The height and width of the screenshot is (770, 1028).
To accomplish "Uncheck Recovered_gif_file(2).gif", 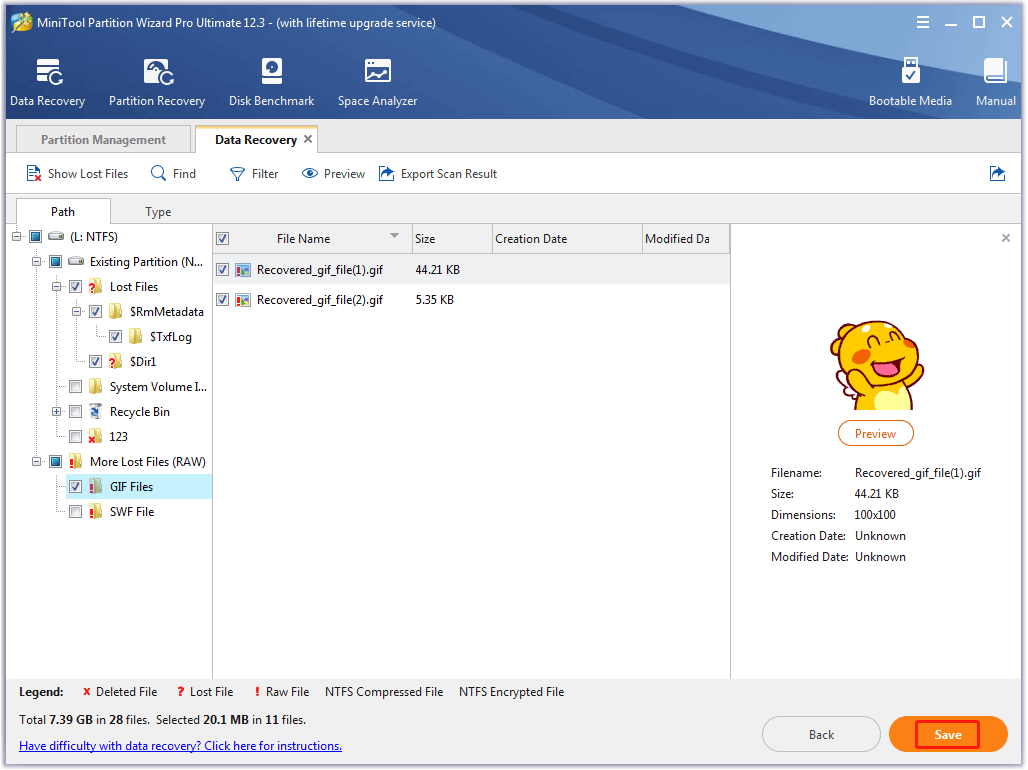I will (x=222, y=299).
